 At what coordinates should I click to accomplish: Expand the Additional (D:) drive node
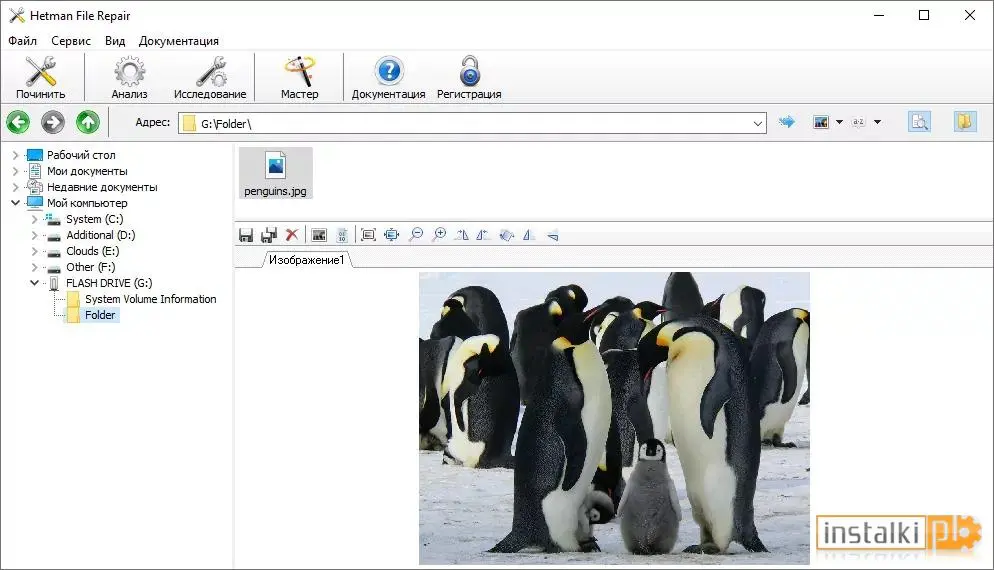pyautogui.click(x=35, y=235)
